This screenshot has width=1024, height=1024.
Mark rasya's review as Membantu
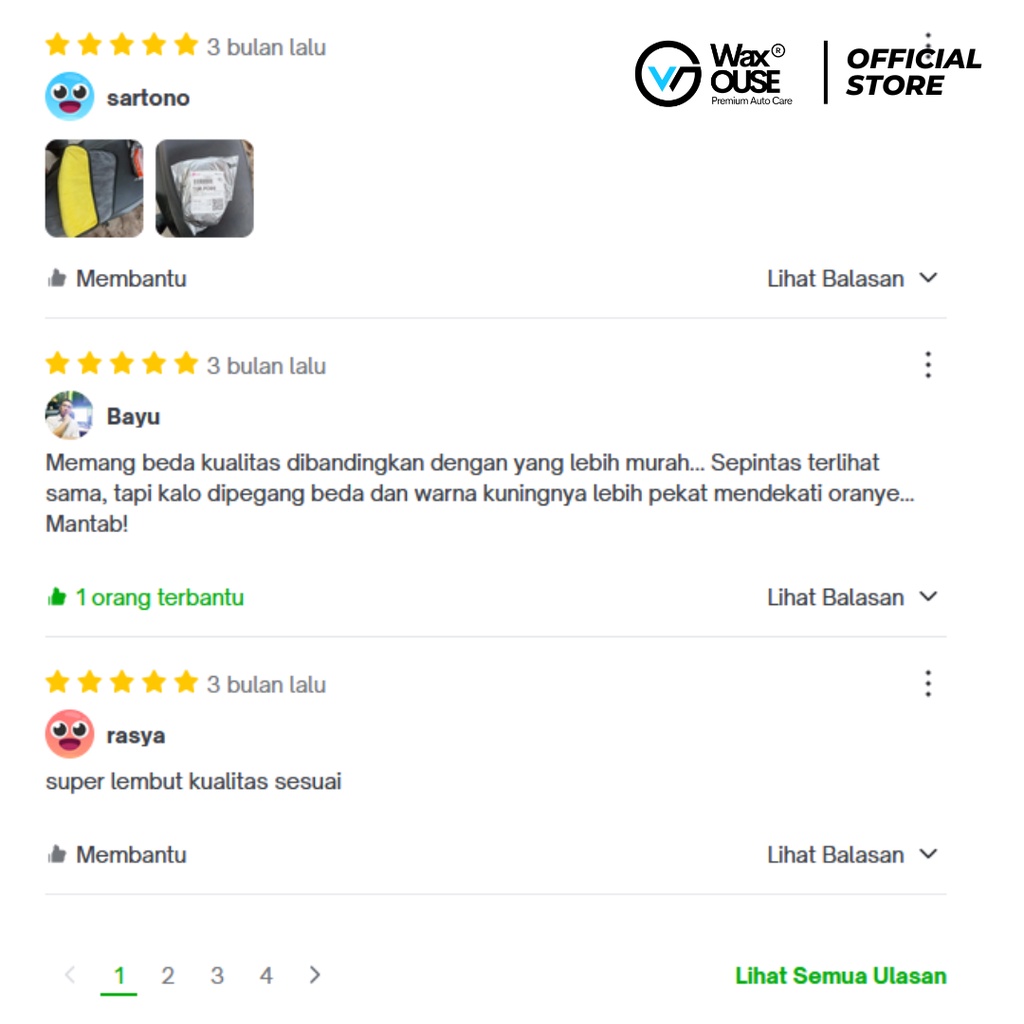click(x=117, y=855)
